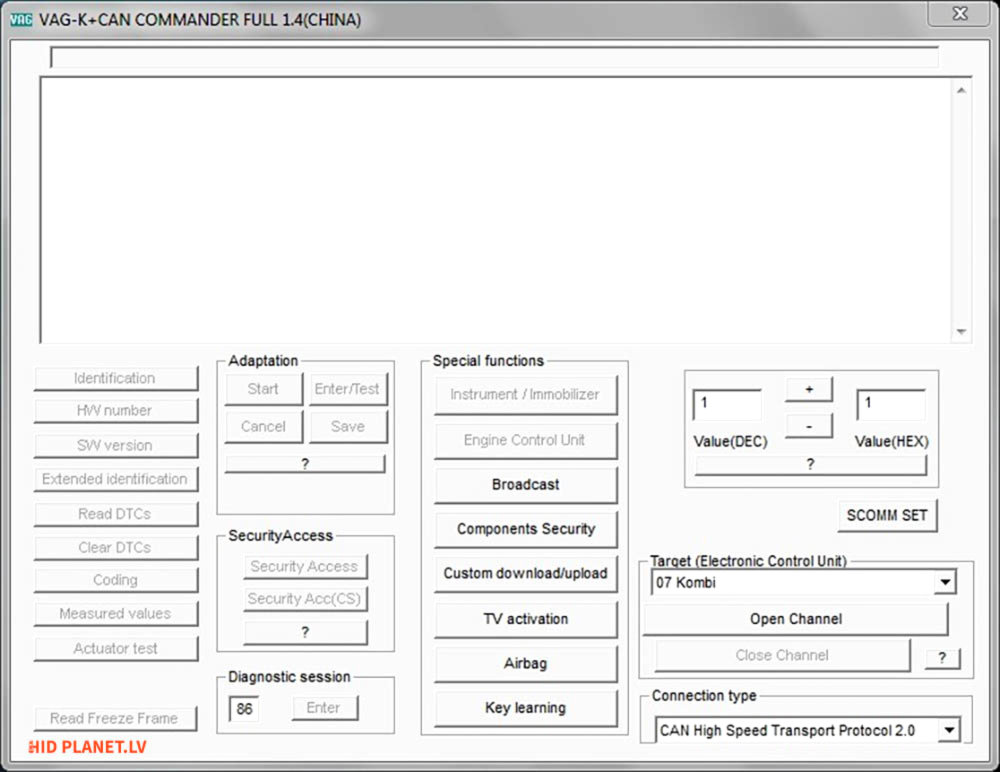Clear DTCs from the control unit

(x=116, y=547)
